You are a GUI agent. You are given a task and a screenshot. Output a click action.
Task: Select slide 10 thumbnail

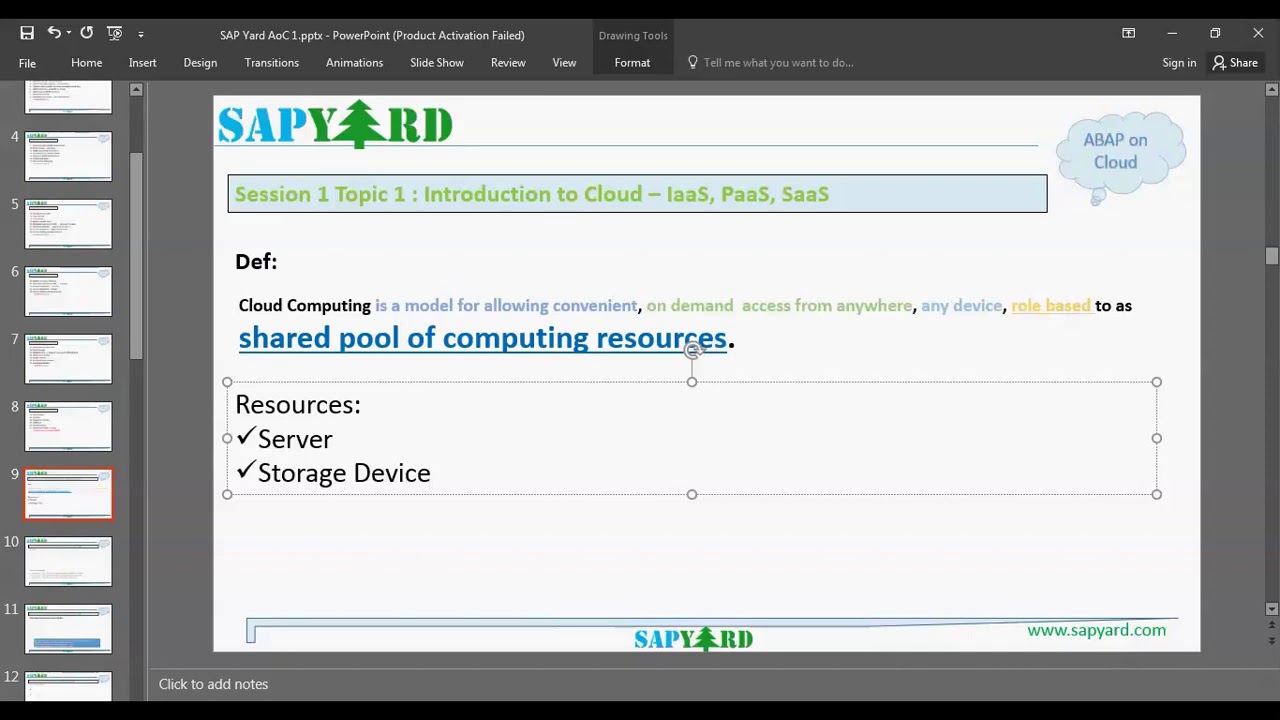68,561
